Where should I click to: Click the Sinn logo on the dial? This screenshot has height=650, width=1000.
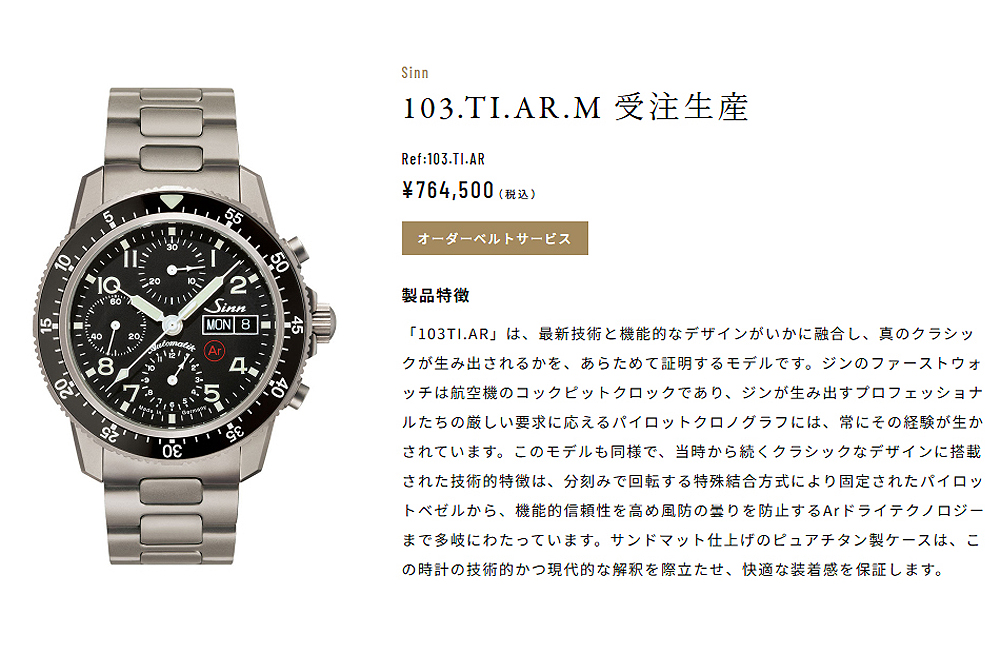(x=226, y=305)
